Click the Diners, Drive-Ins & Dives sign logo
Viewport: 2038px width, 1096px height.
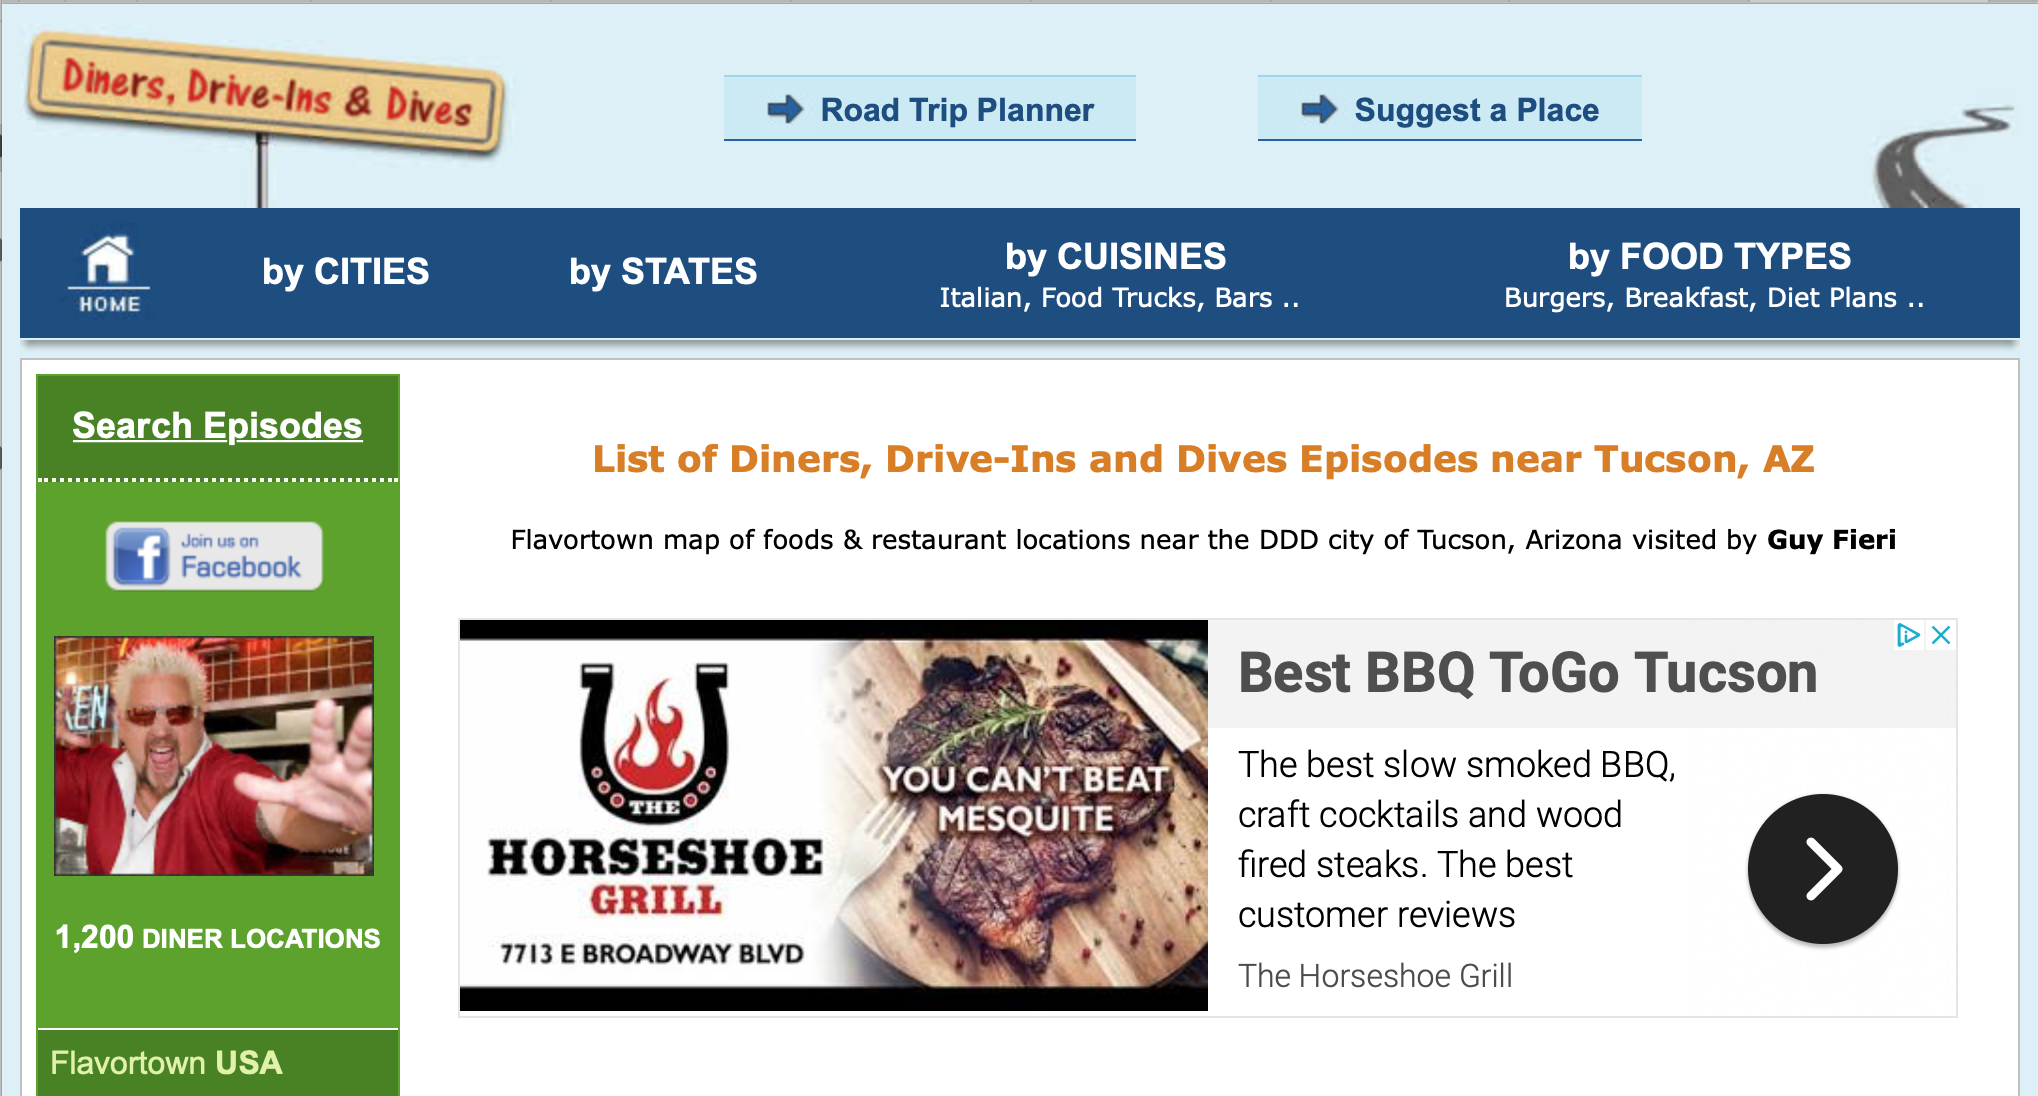tap(266, 95)
